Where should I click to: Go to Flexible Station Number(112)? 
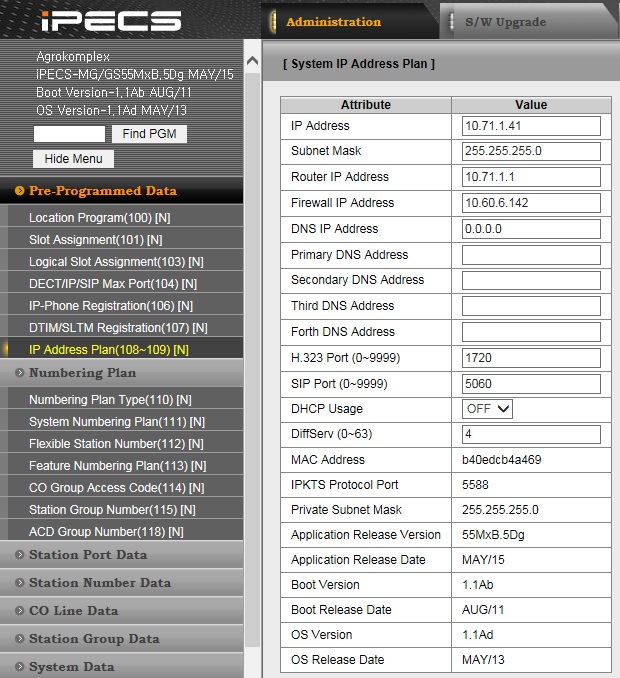coord(116,444)
